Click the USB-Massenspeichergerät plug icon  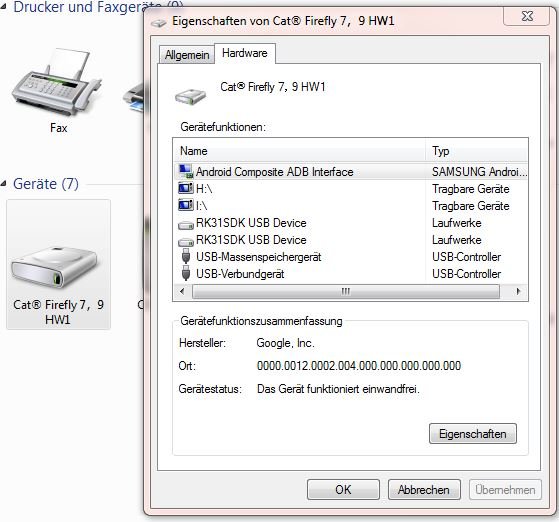(x=186, y=256)
